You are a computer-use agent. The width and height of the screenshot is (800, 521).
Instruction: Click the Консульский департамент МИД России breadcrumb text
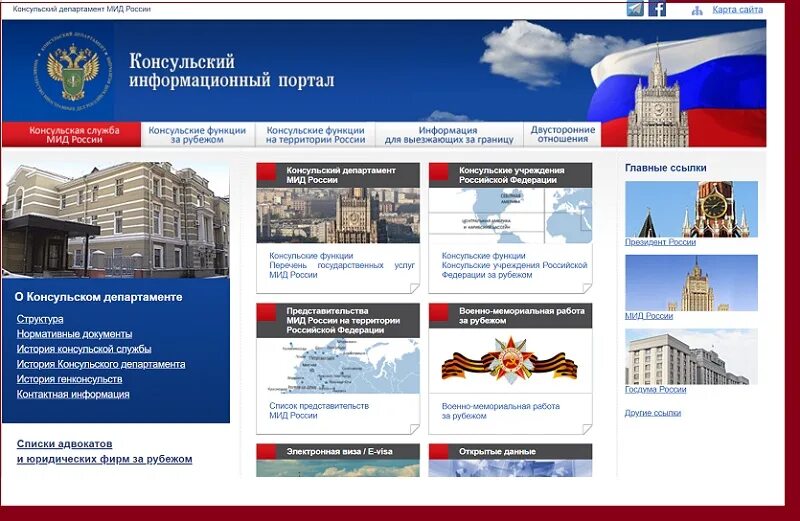82,9
